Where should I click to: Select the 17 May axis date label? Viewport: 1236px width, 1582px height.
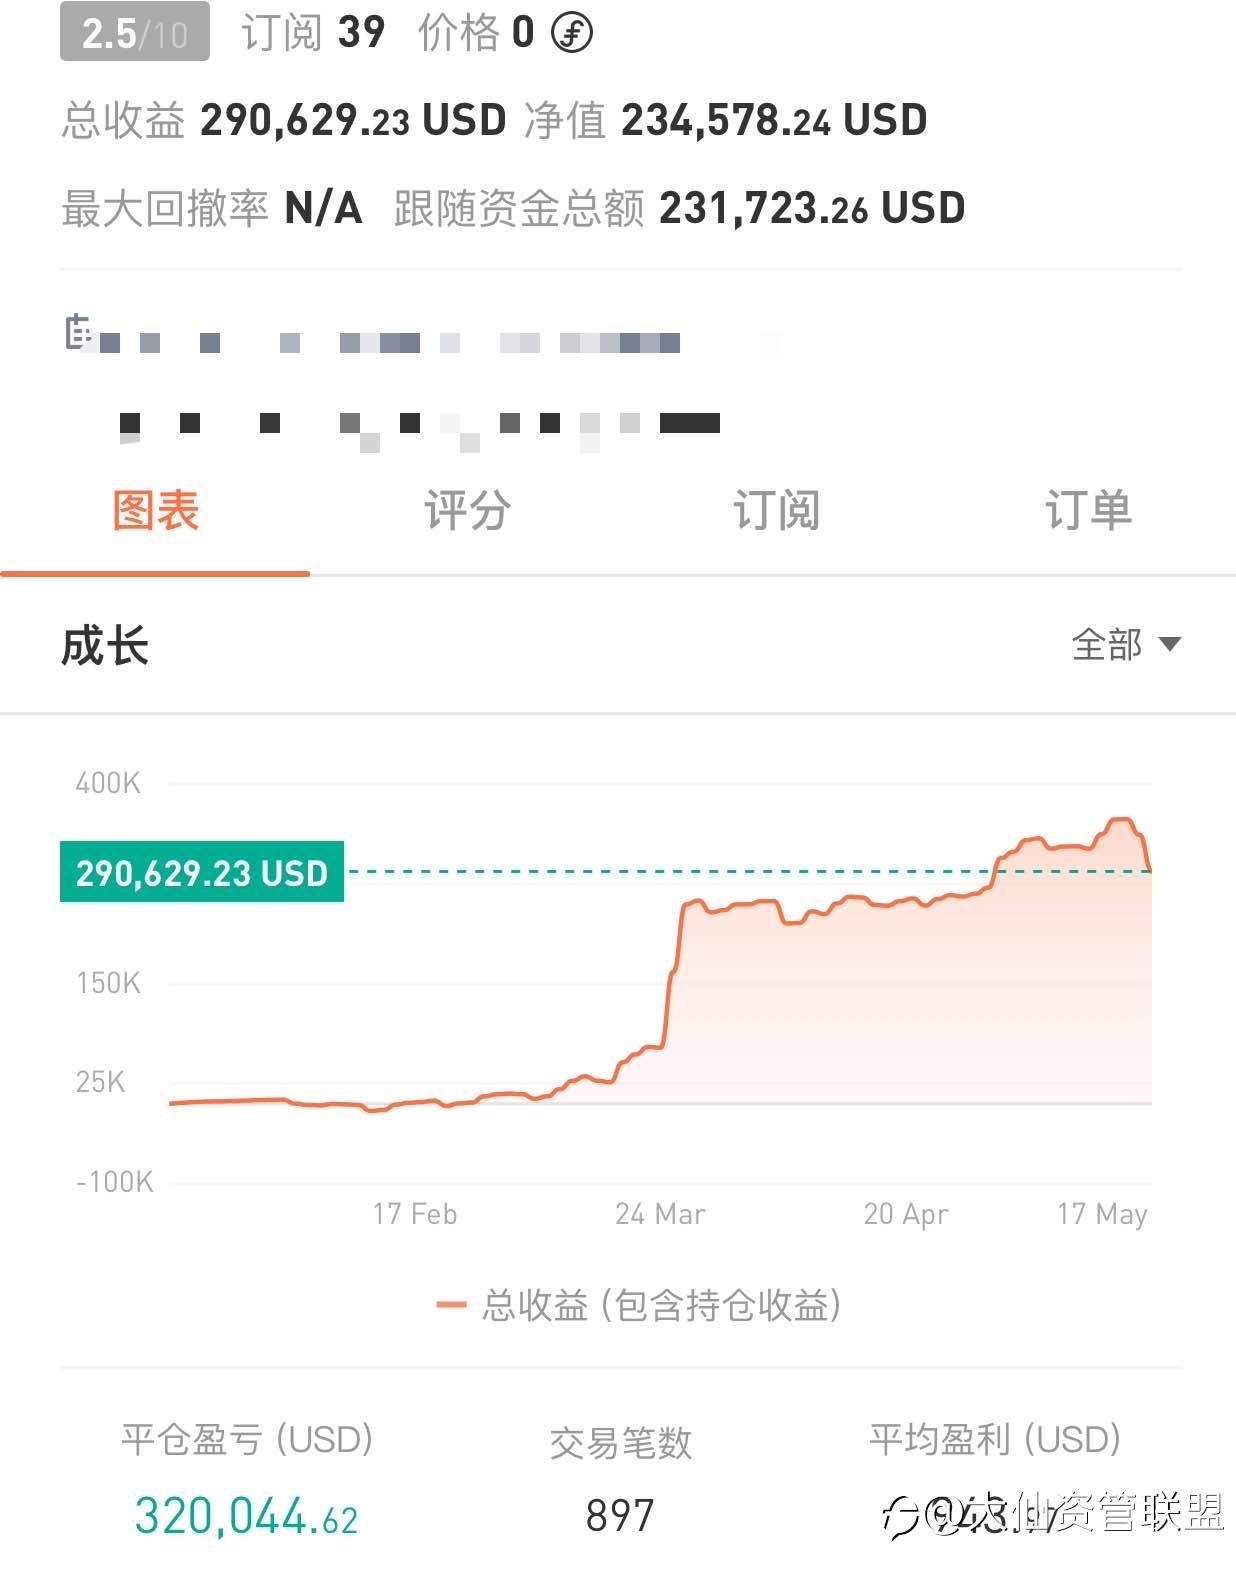1102,1214
